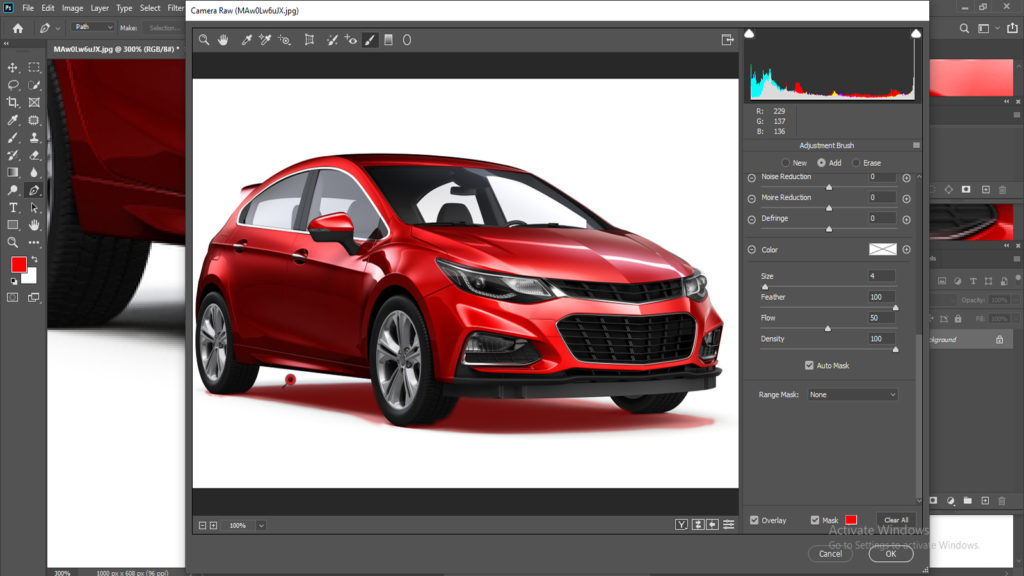
Task: Decrease Moire Reduction with minus button
Action: coord(752,199)
